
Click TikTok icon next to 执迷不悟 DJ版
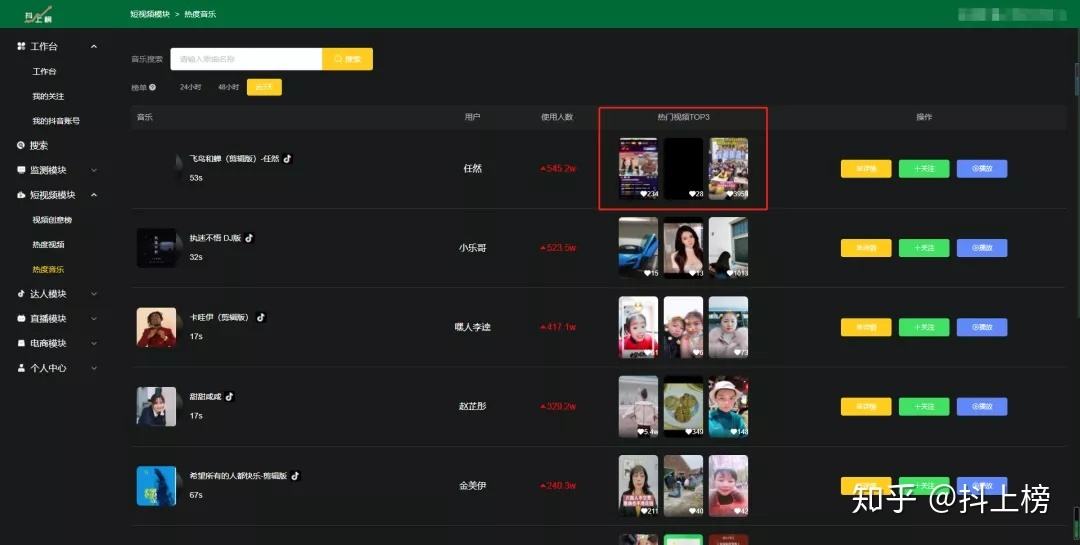pos(249,238)
